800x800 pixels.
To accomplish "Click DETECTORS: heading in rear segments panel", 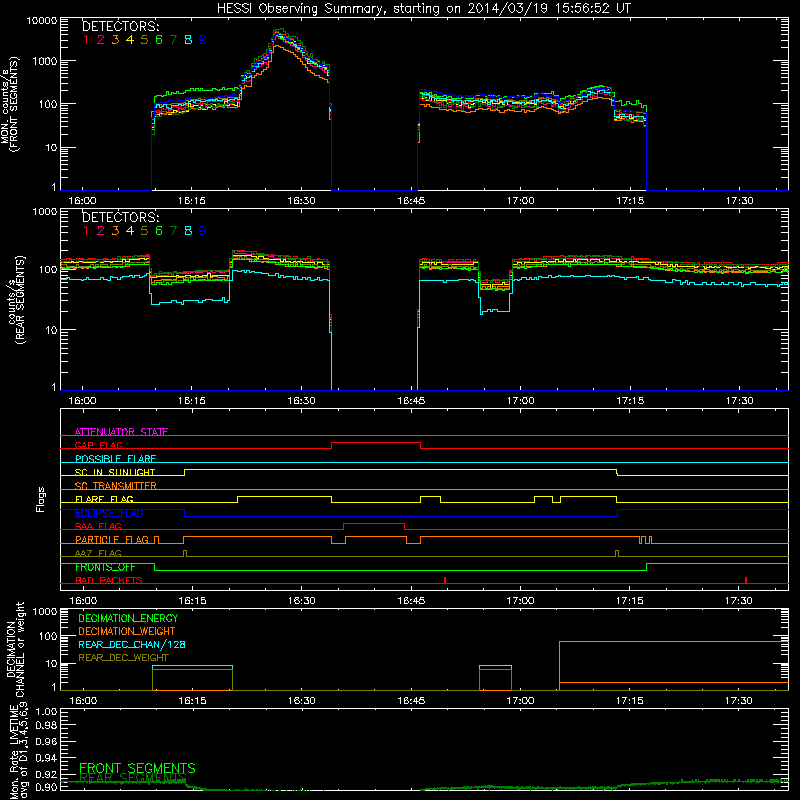I will pyautogui.click(x=121, y=217).
